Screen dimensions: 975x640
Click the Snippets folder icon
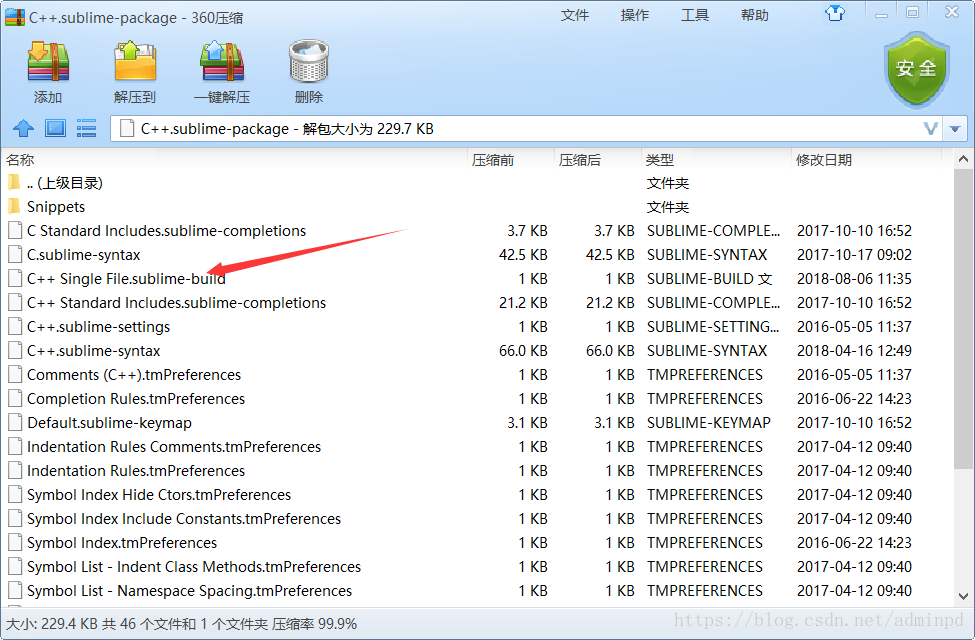15,206
